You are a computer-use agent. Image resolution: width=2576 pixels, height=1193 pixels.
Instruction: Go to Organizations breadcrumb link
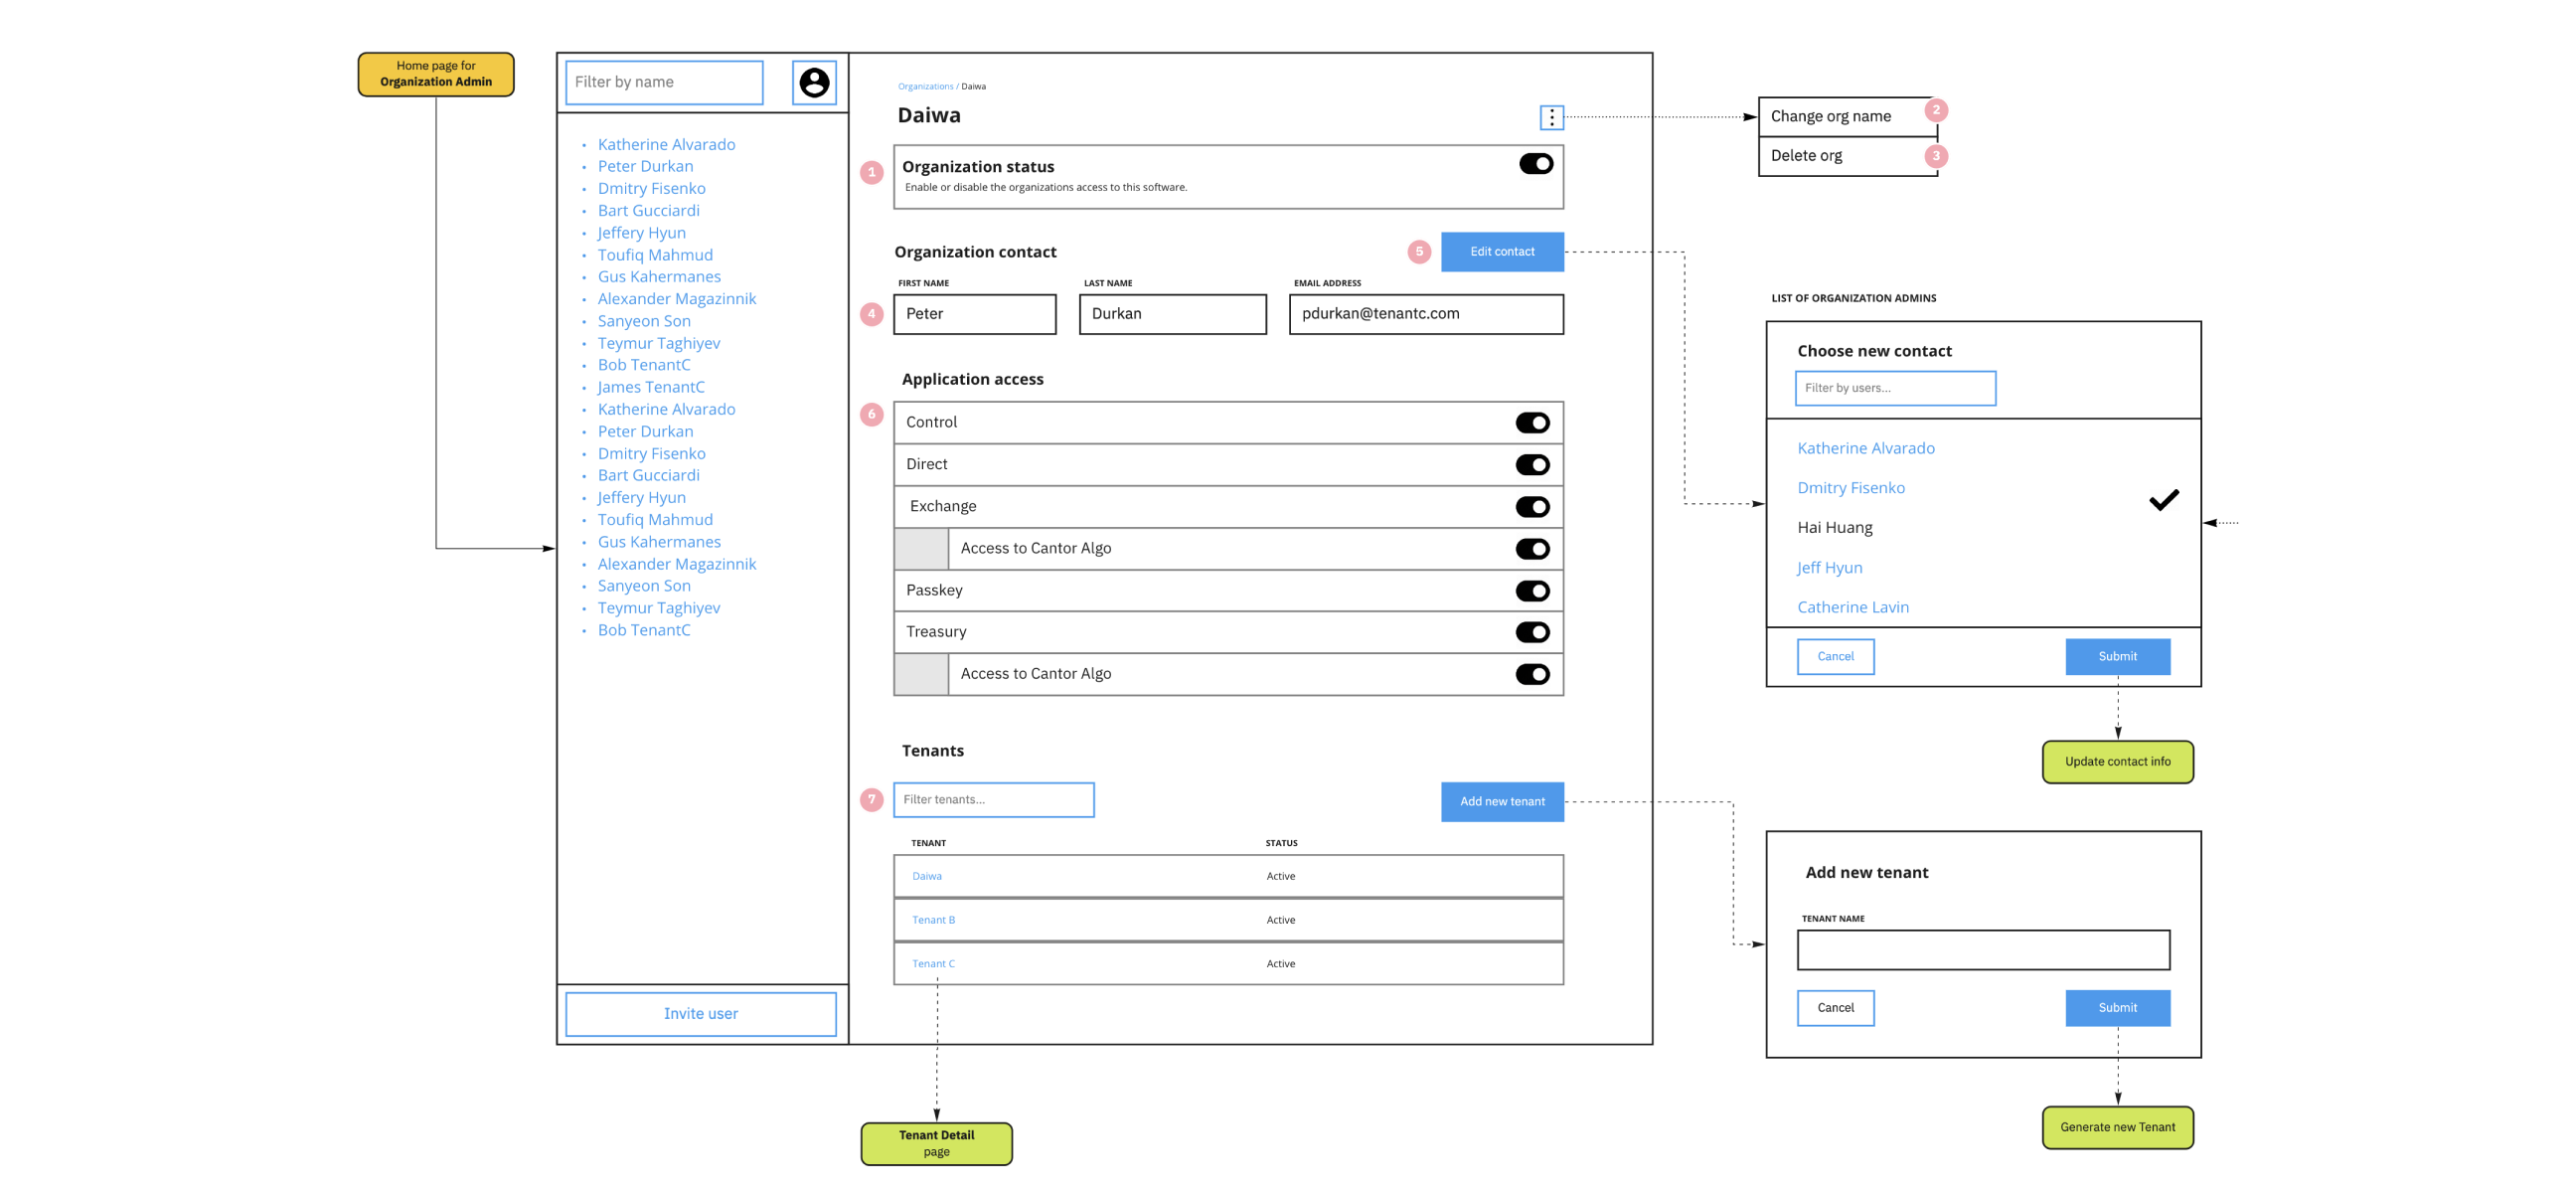click(925, 87)
